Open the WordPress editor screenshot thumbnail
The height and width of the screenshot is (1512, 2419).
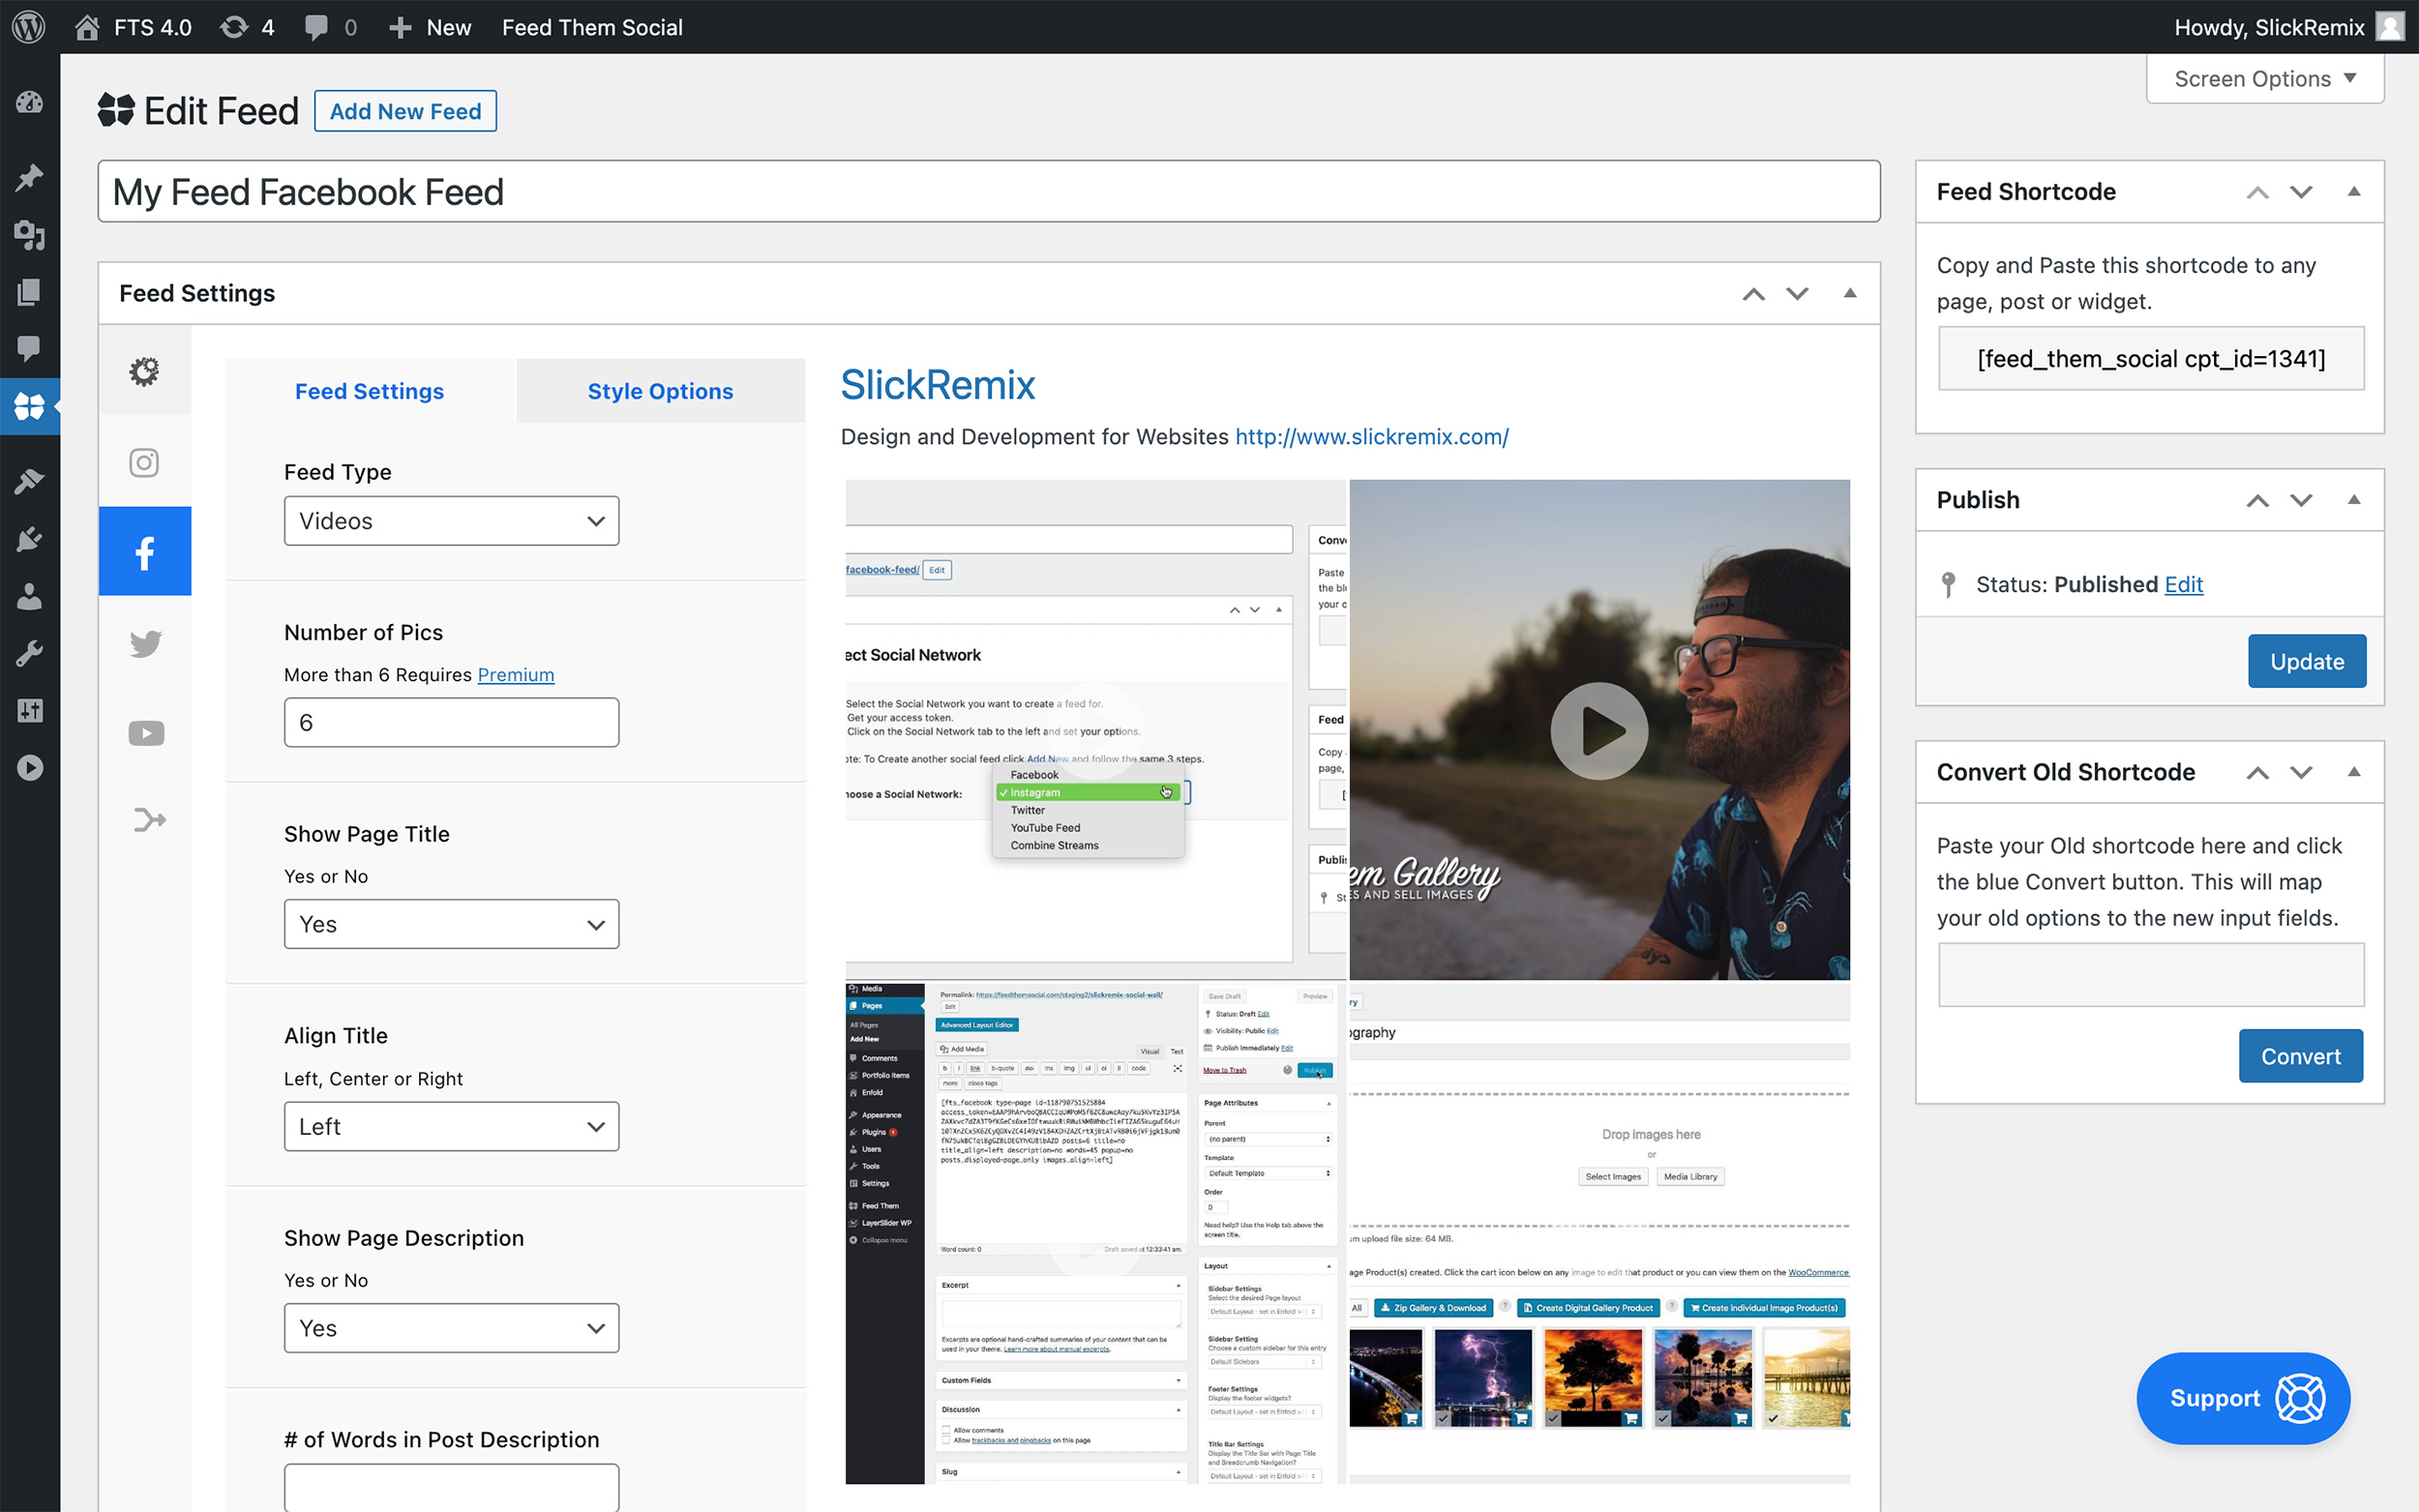pos(1096,1234)
